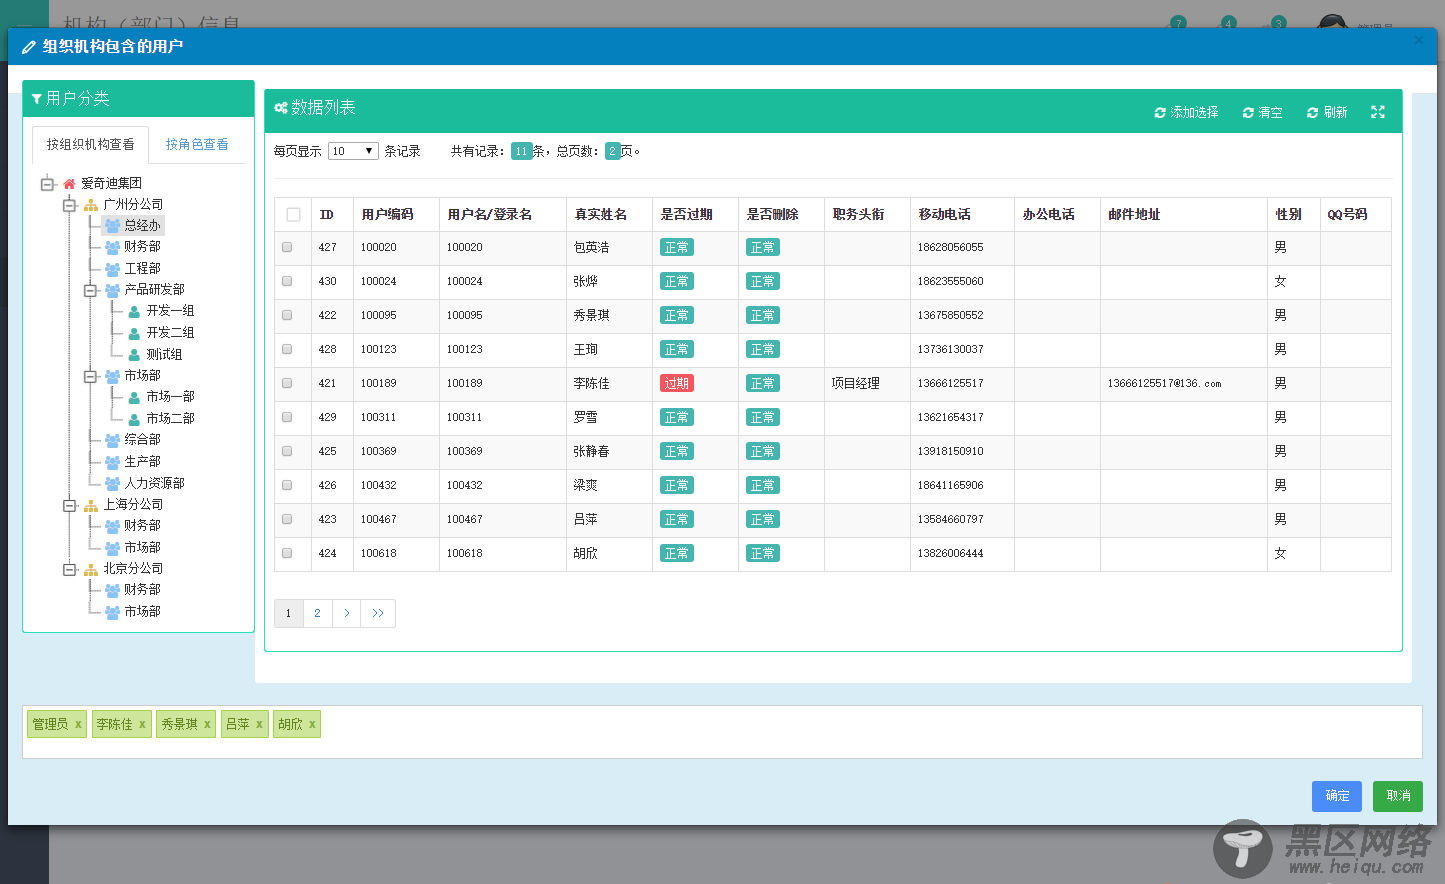Click the organization icon beside 北京分公司
Image resolution: width=1445 pixels, height=884 pixels.
coord(91,569)
